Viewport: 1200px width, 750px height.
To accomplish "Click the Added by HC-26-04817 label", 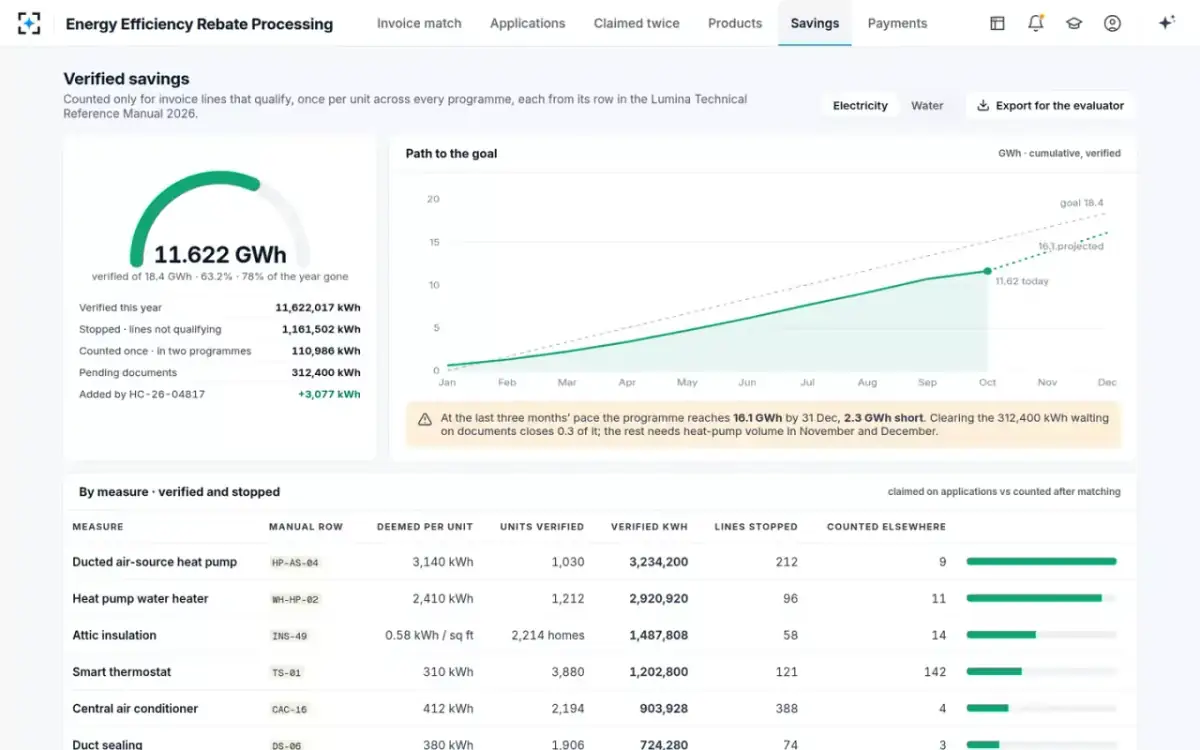I will tap(142, 394).
